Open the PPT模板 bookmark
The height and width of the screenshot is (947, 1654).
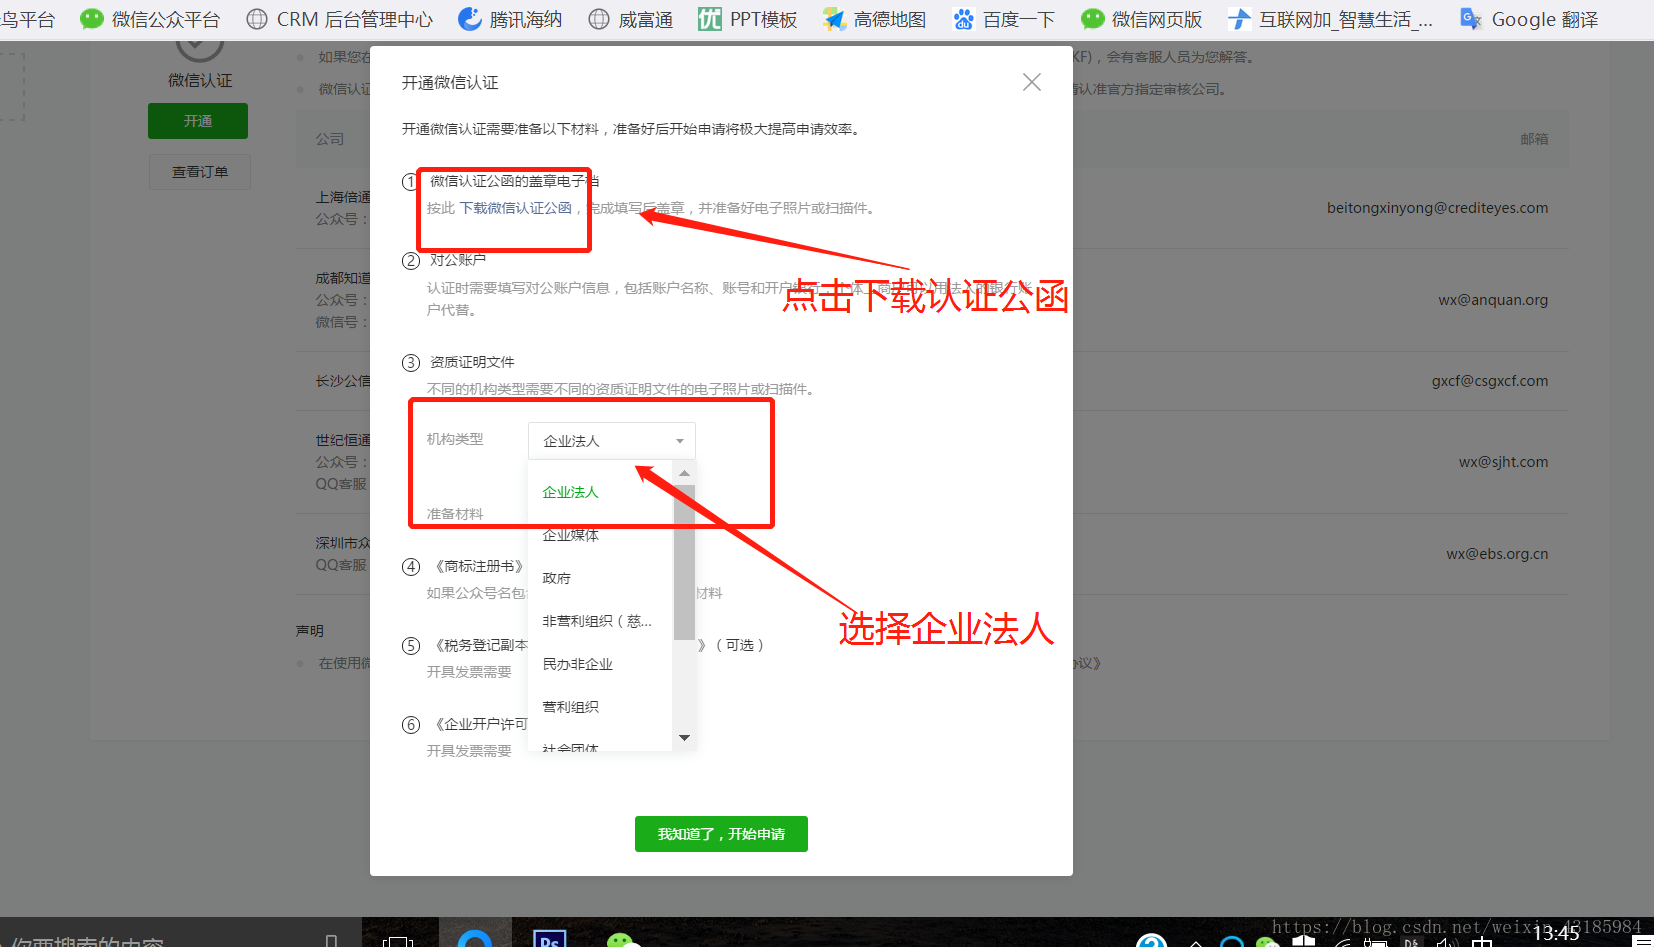click(x=748, y=19)
